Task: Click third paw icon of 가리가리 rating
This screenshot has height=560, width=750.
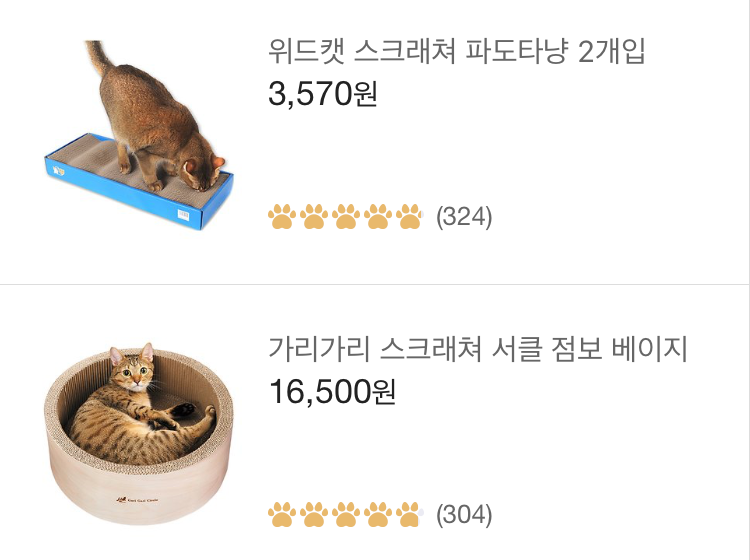Action: click(x=345, y=514)
